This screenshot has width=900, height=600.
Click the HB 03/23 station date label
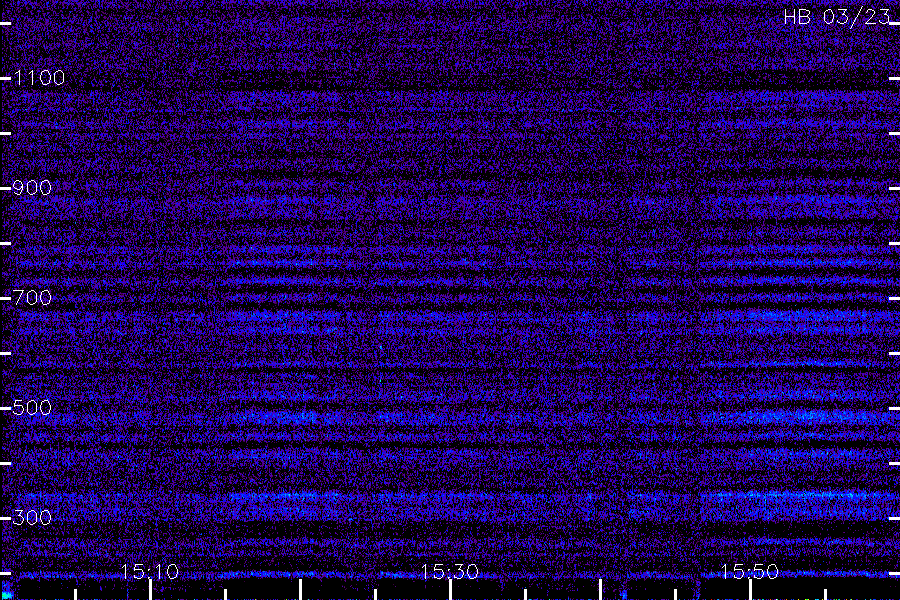(837, 17)
